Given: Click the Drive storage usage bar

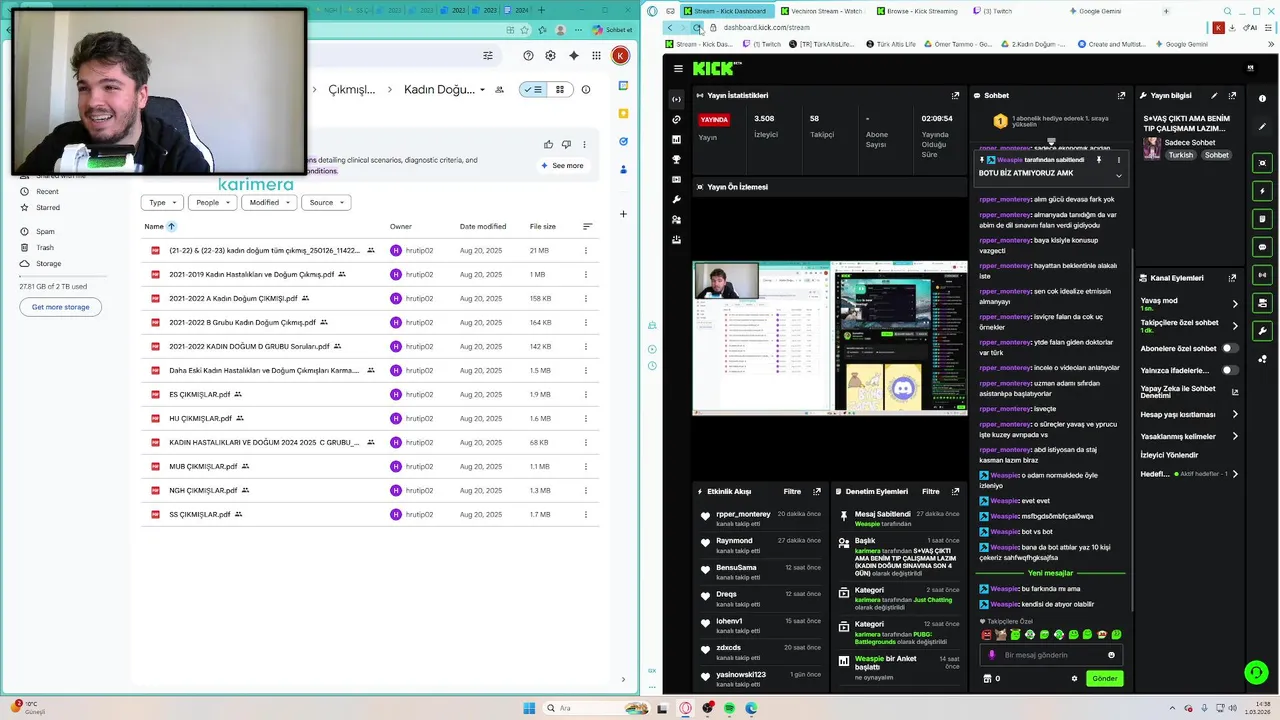Looking at the screenshot, I should (x=64, y=277).
